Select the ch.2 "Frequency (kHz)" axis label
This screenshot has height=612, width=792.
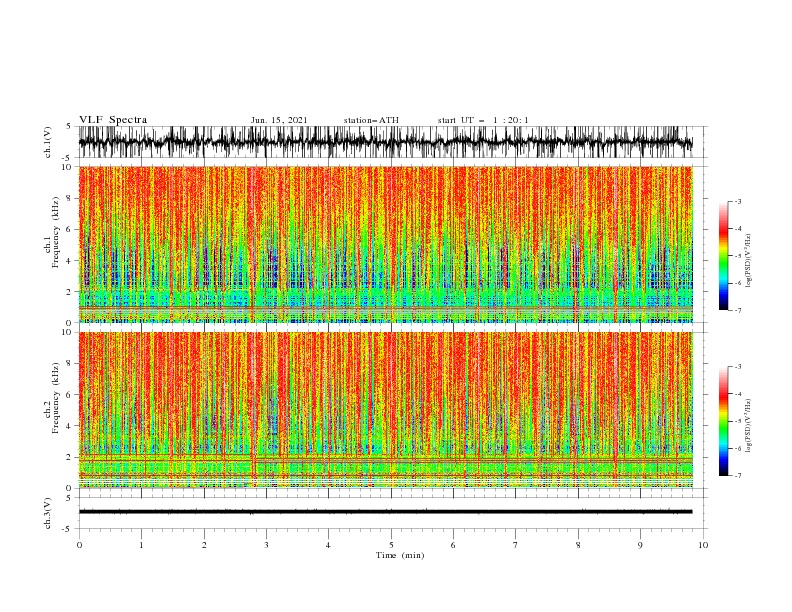56,397
